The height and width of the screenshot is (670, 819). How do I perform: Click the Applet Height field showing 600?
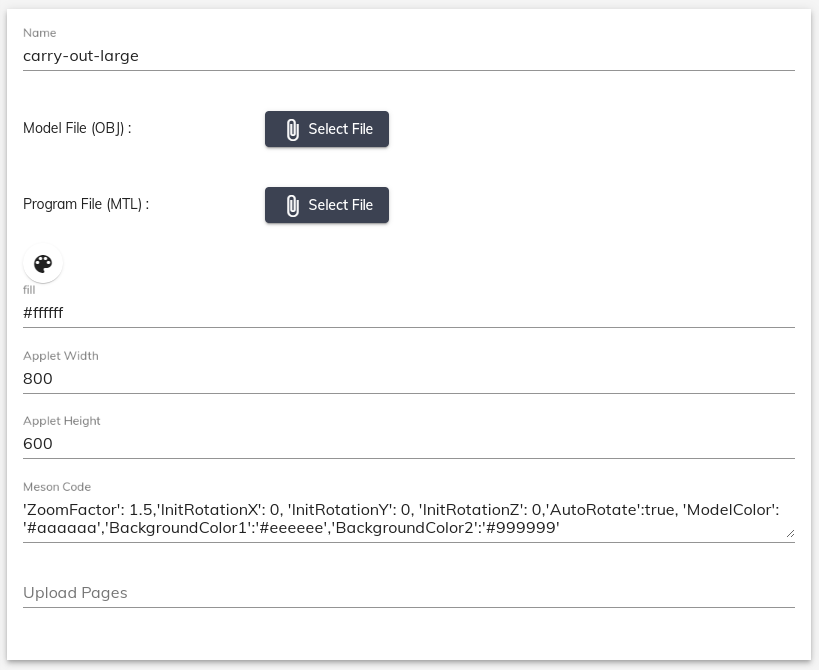(409, 444)
